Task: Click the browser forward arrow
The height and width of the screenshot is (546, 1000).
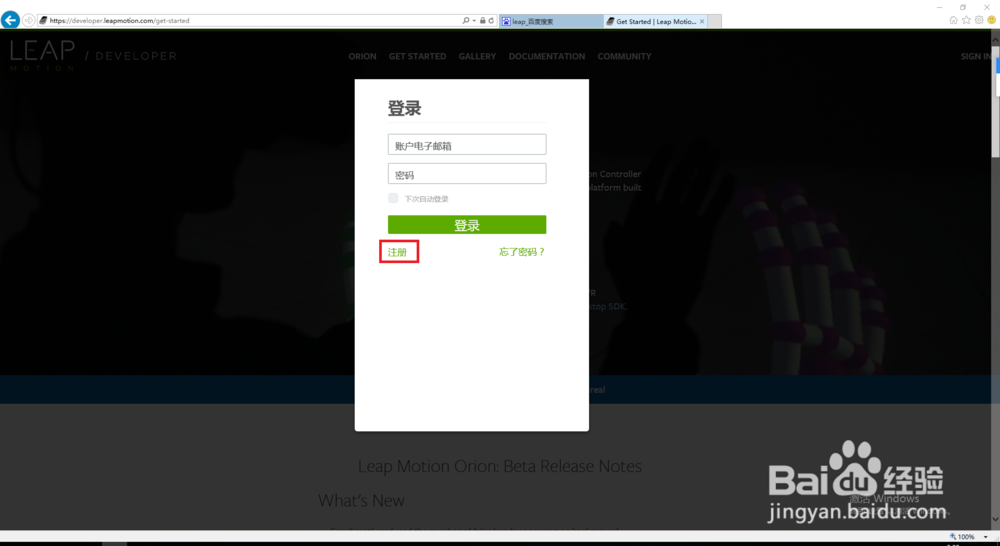Action: [x=29, y=20]
